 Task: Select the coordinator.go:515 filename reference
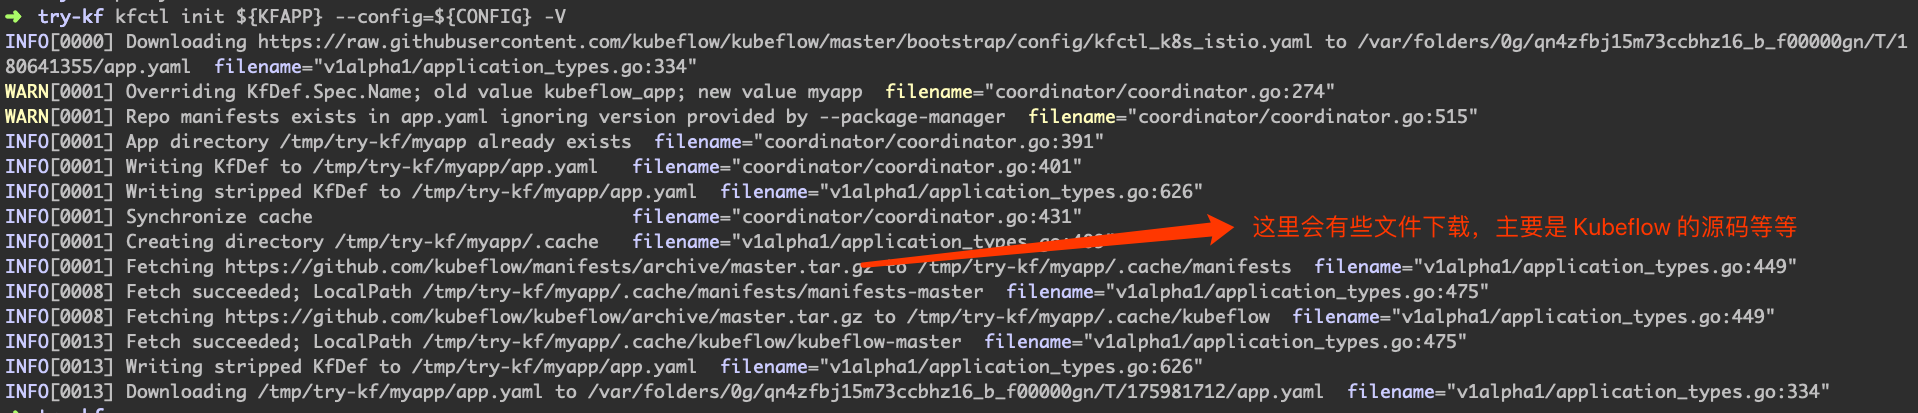pos(1307,117)
